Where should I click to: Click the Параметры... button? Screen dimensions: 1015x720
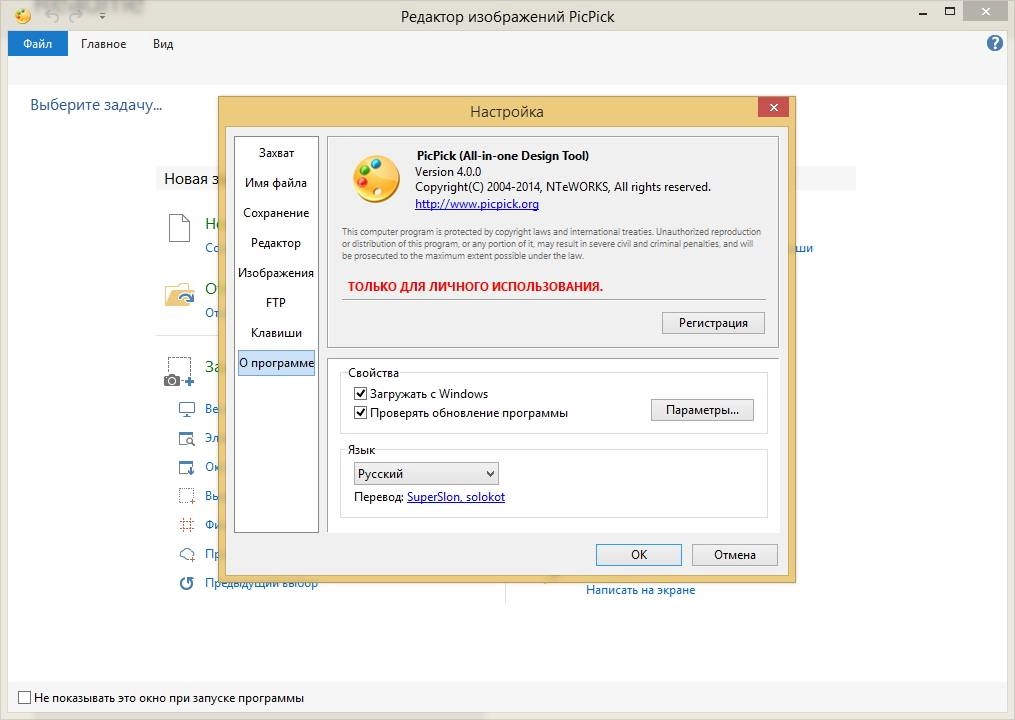[702, 410]
